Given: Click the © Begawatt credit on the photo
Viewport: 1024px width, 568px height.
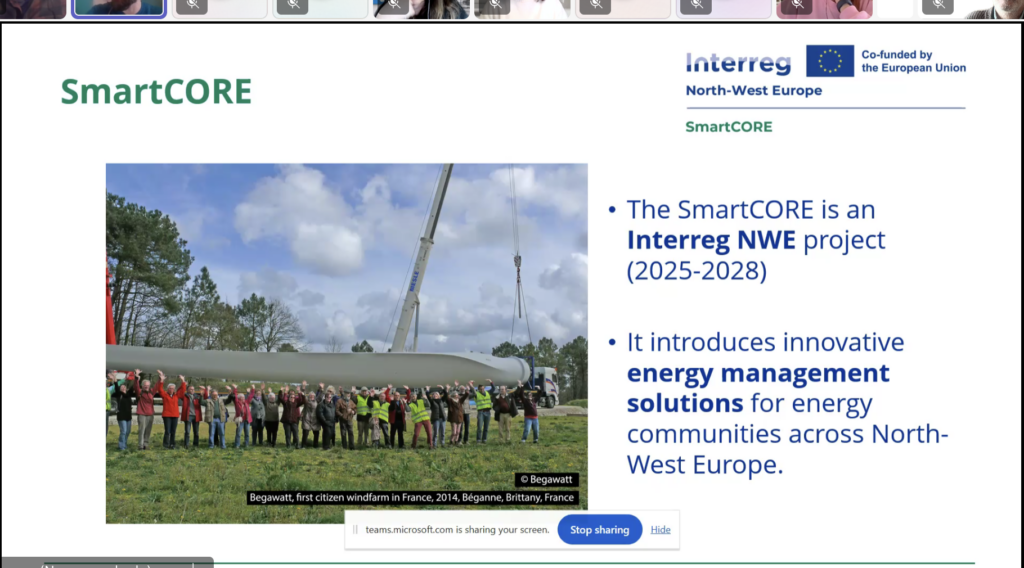Looking at the screenshot, I should coord(546,480).
